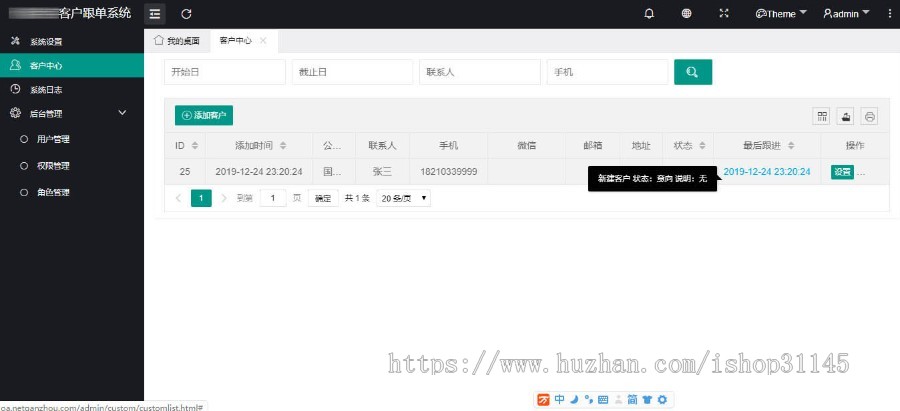Open 系统日志 in the sidebar

coord(72,90)
